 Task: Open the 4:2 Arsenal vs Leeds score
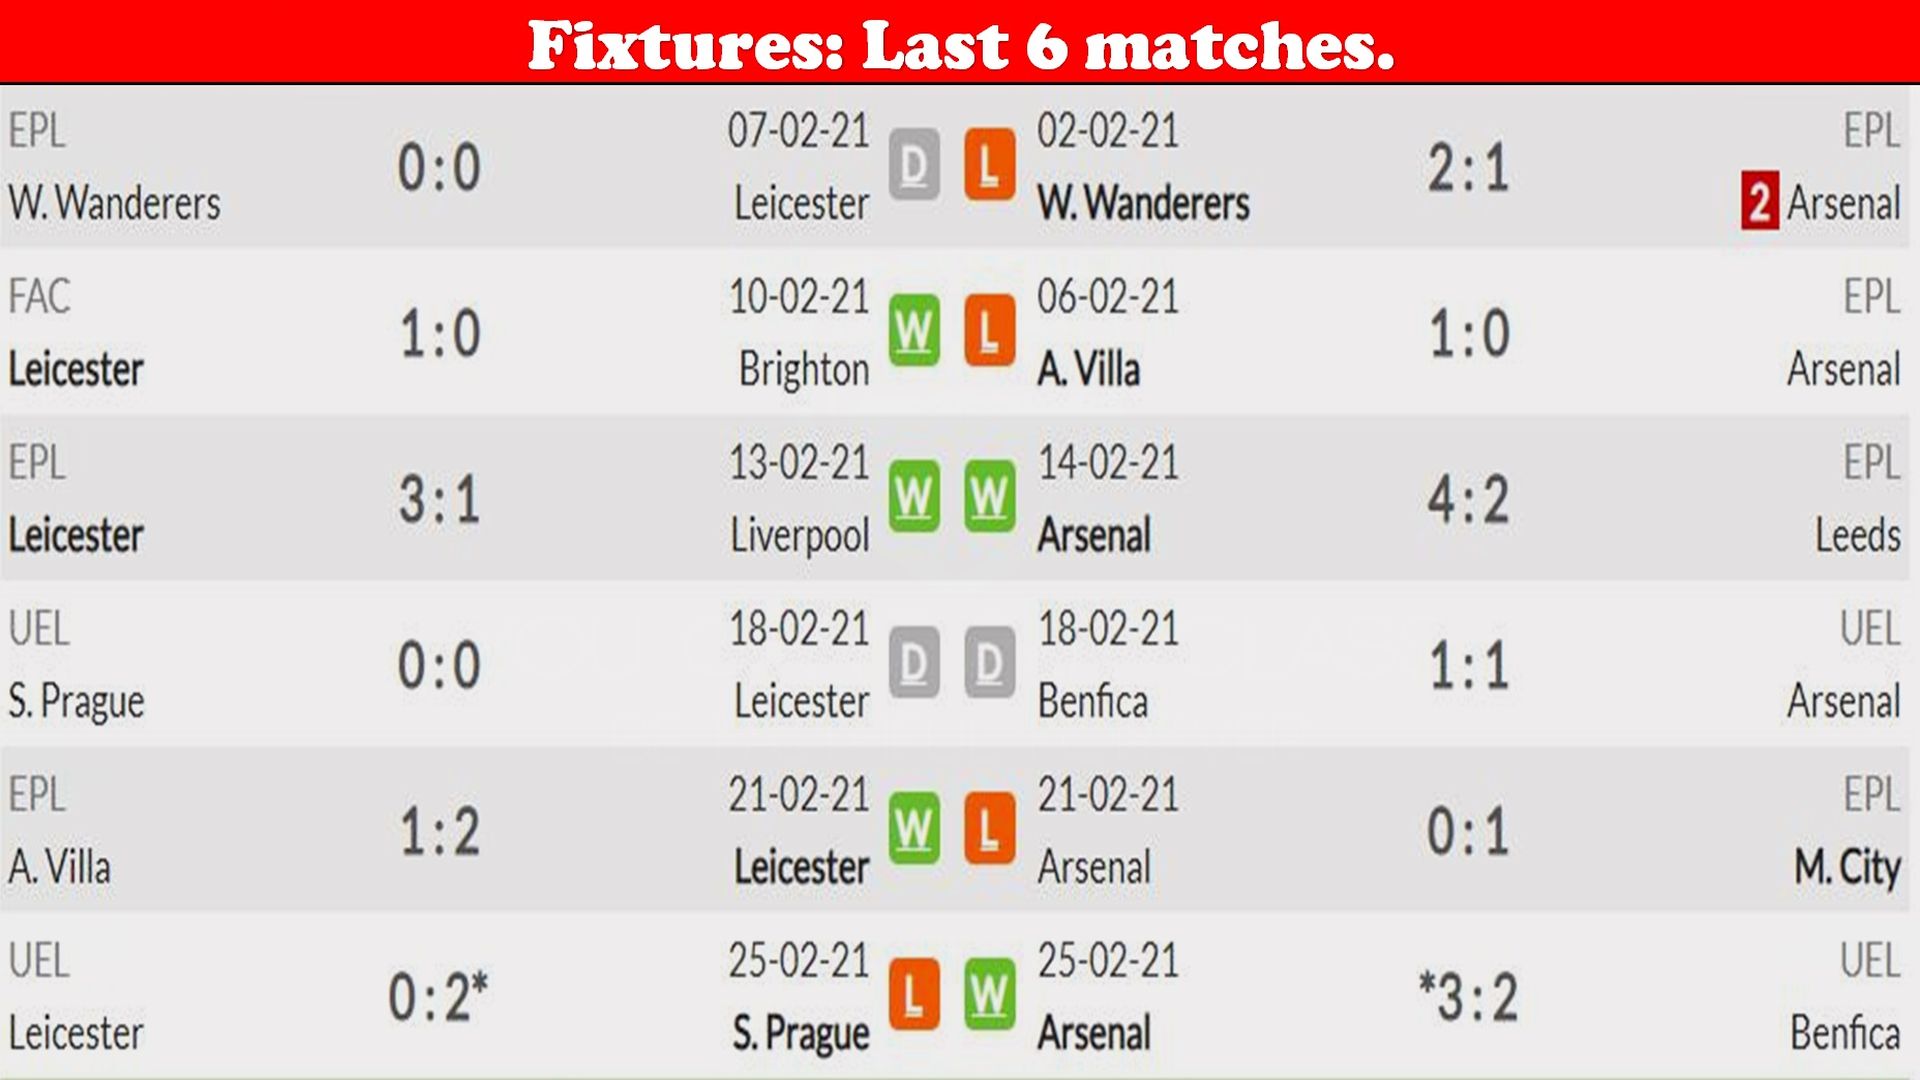1468,499
